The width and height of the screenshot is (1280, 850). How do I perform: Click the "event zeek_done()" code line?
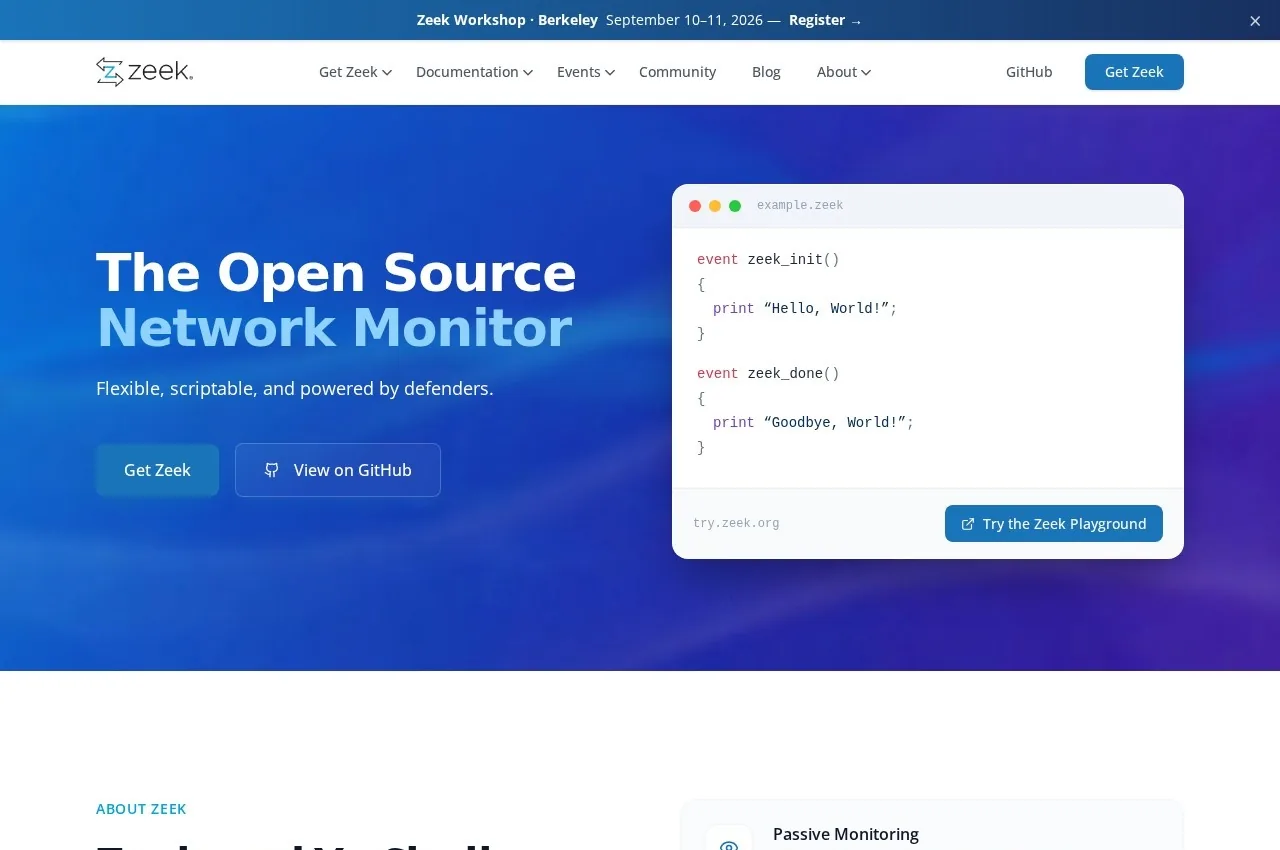tap(768, 374)
